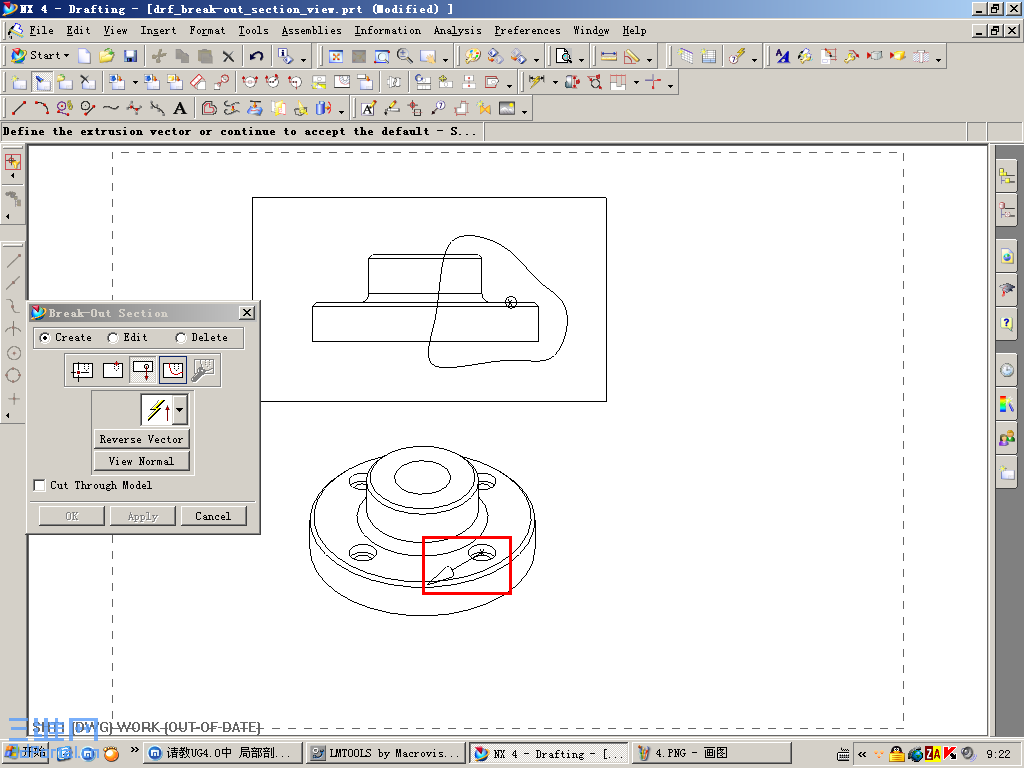This screenshot has height=768, width=1024.
Task: Expand the Inferred Dimension dropdown arrow
Action: click(x=555, y=82)
